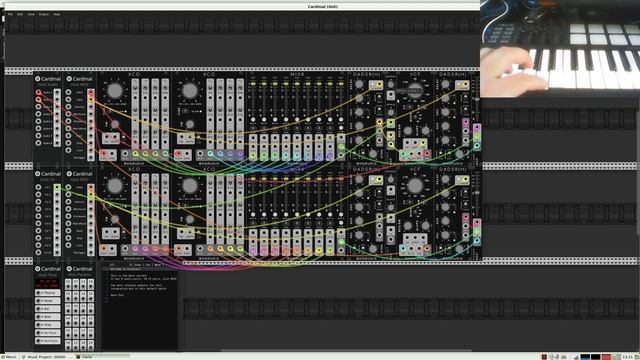Click large cutoff knob on bottom-row VCF
This screenshot has height=360, width=640.
point(415,186)
